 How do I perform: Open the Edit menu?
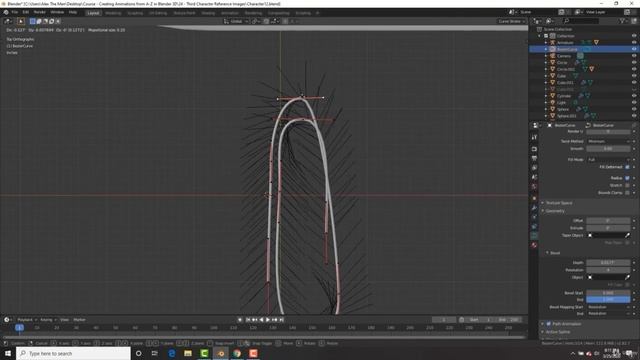tap(25, 12)
